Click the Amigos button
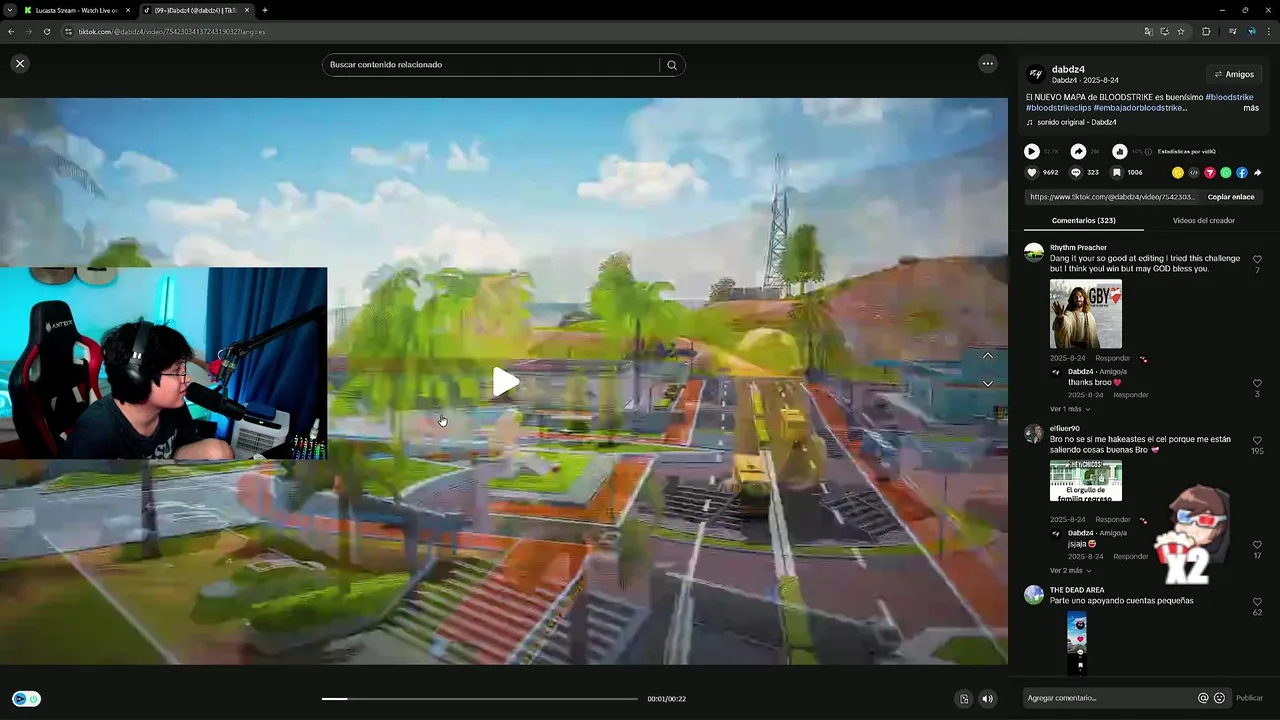This screenshot has width=1280, height=720. click(1234, 74)
